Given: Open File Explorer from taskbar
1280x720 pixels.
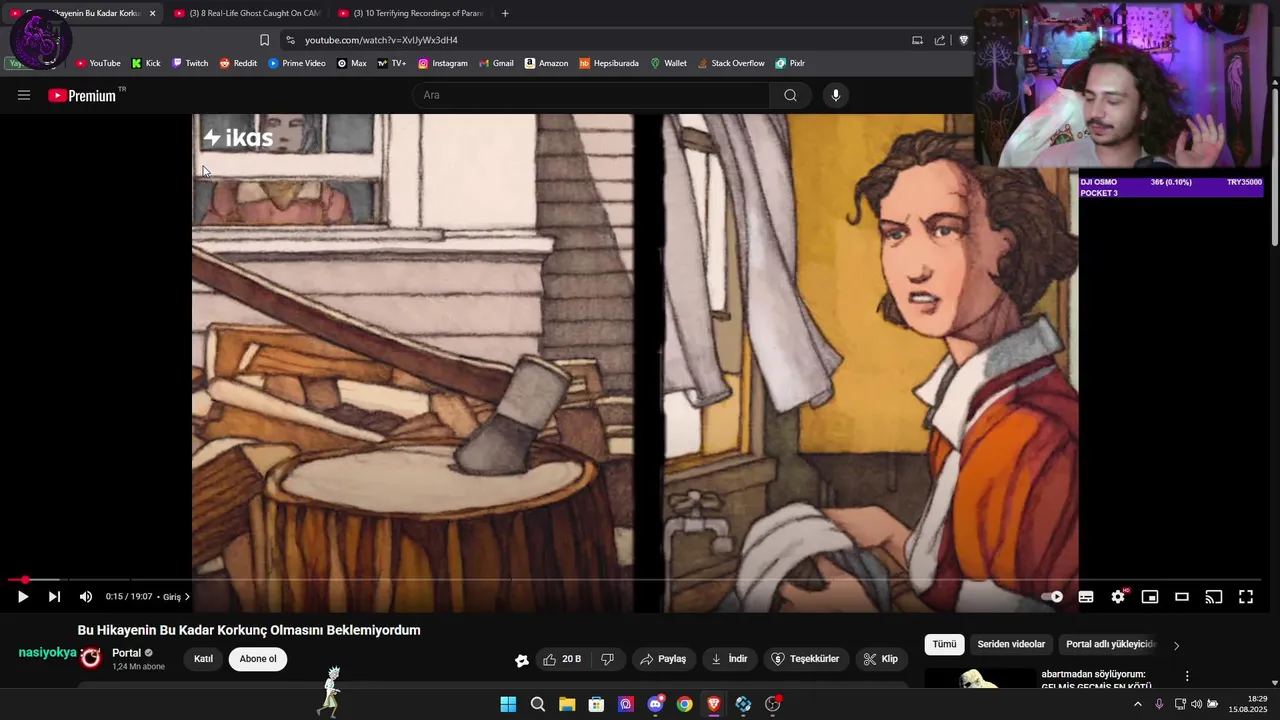Looking at the screenshot, I should 567,704.
